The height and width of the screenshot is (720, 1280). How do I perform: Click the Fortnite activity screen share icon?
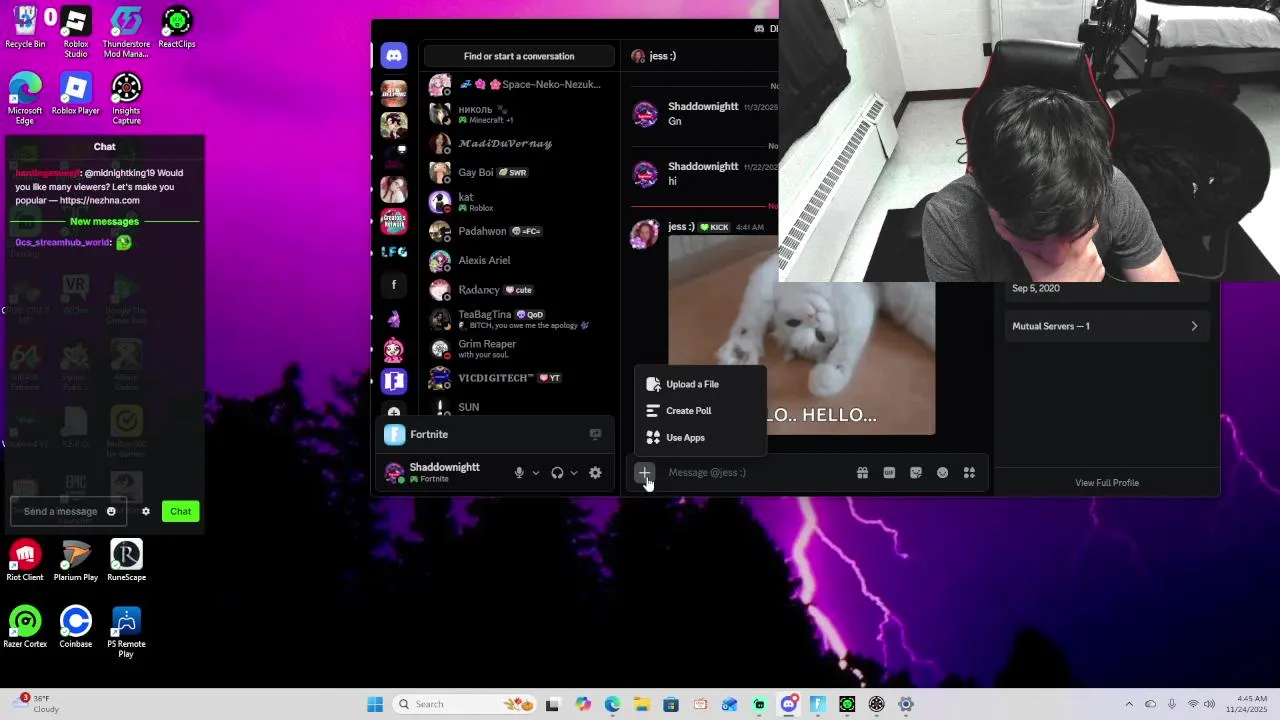pos(595,434)
